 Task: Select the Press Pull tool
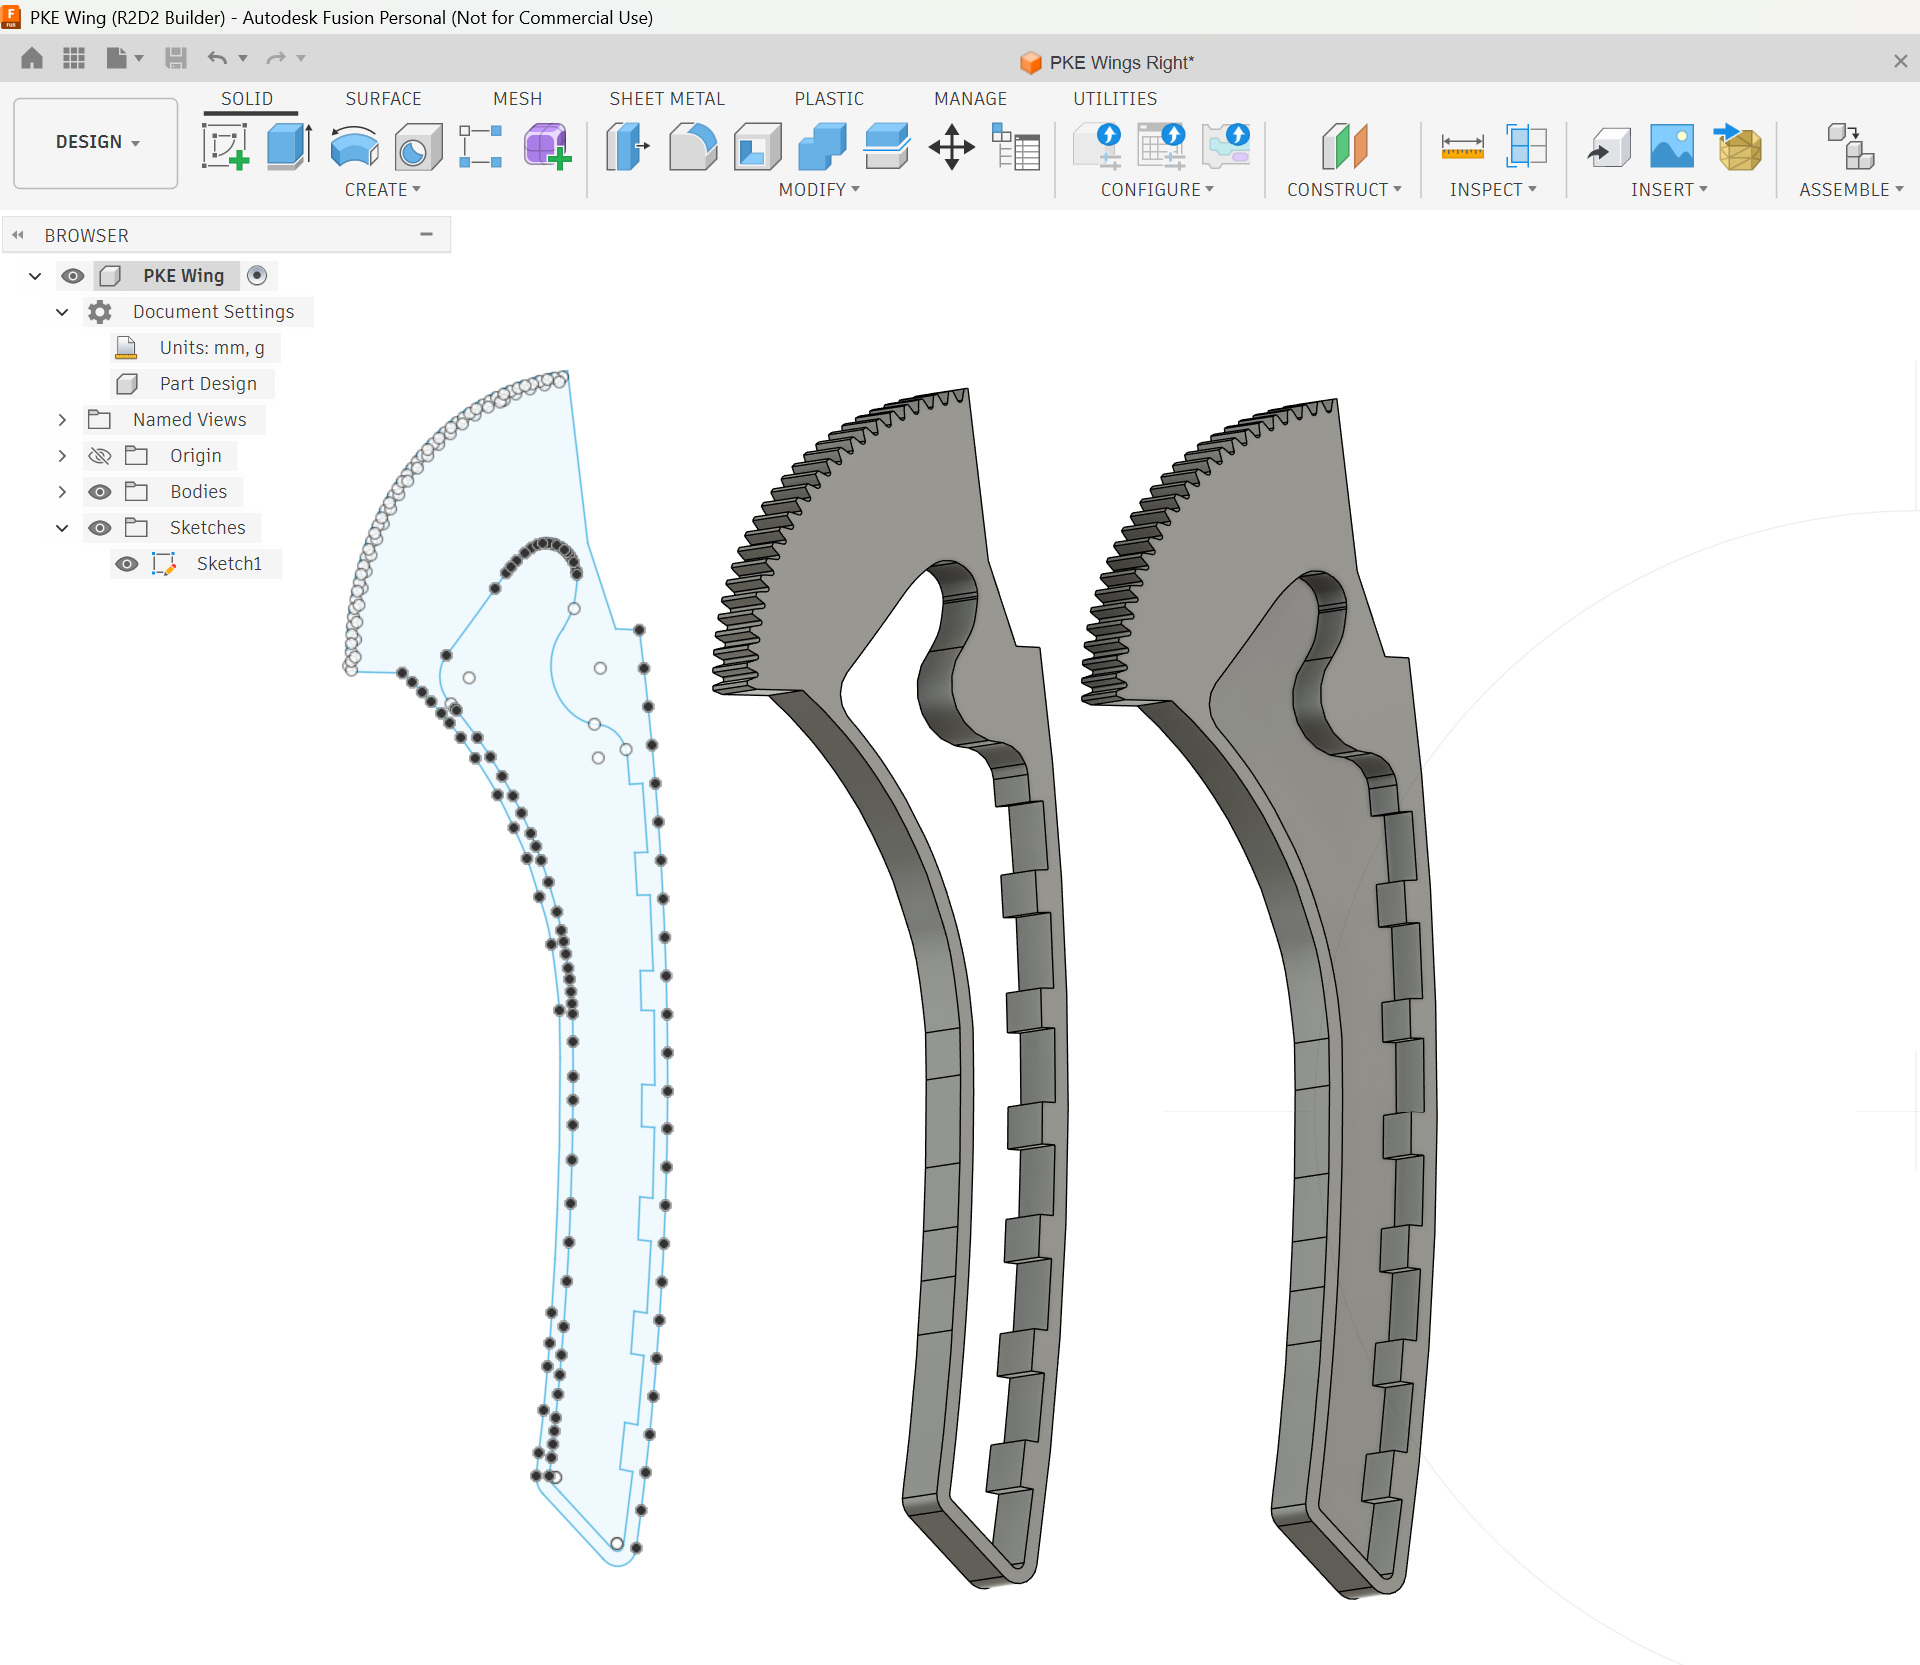pos(628,147)
